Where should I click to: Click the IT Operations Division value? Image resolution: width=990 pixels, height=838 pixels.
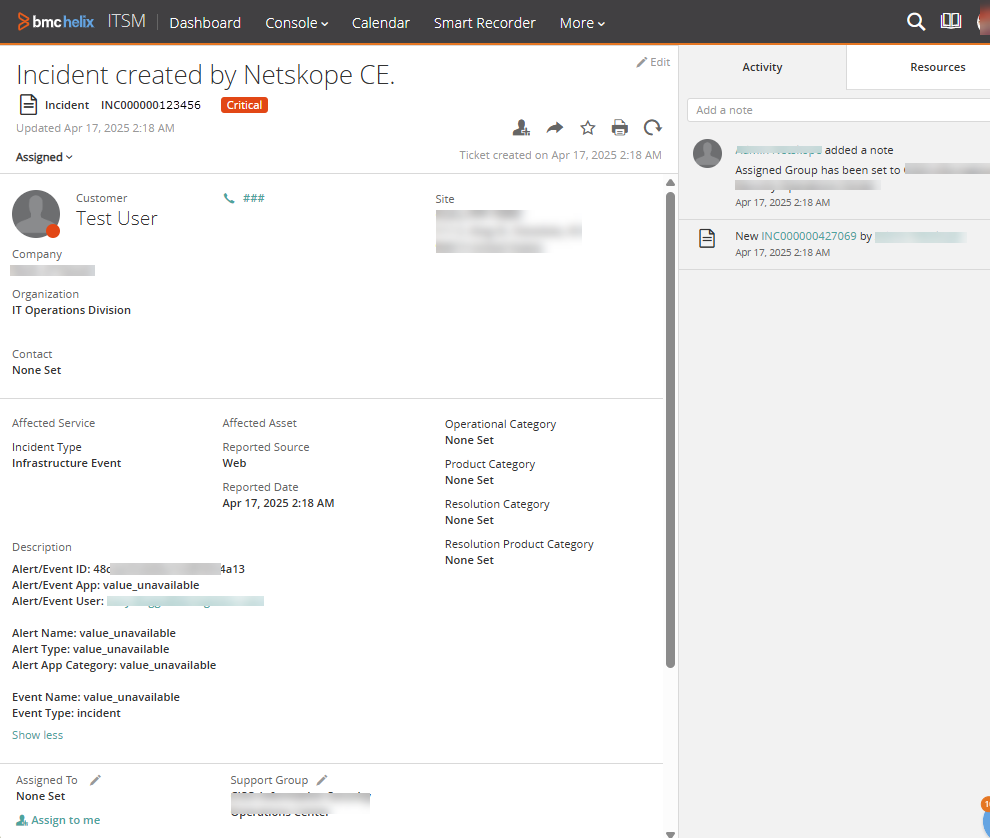tap(71, 310)
